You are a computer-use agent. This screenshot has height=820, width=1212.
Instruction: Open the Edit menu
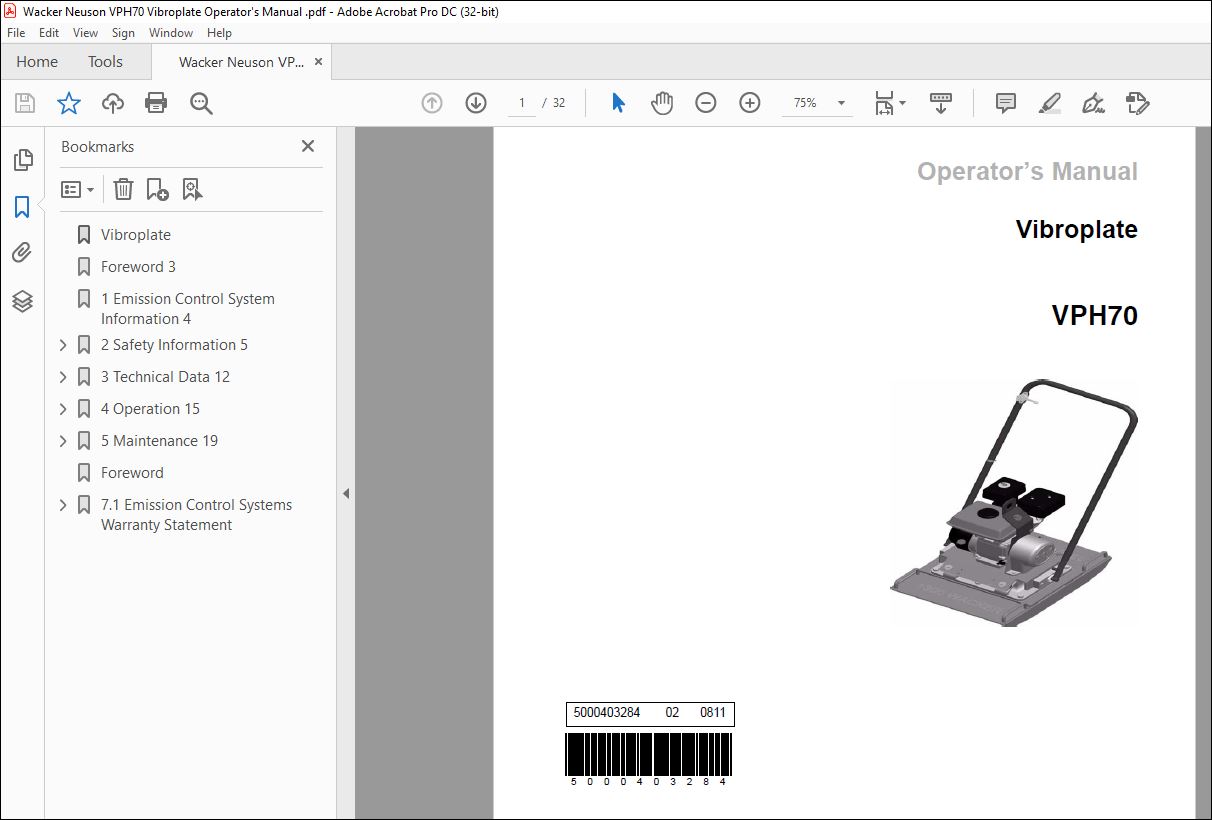click(49, 33)
